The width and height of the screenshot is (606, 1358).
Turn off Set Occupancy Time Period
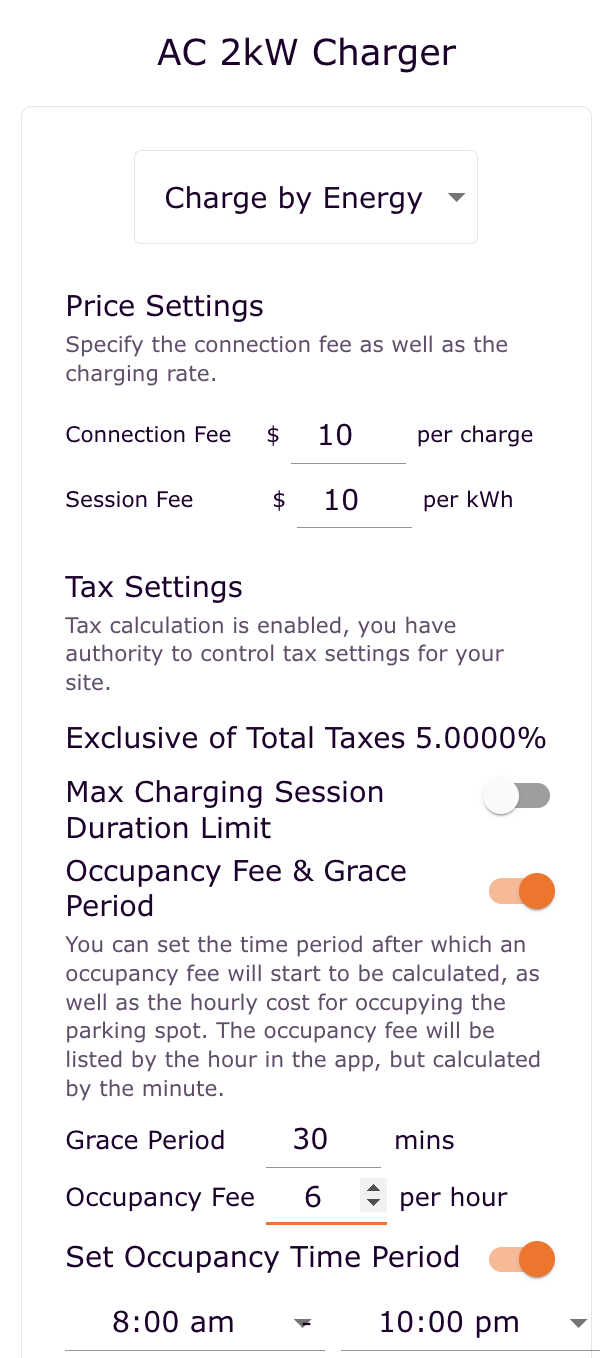pos(523,1259)
